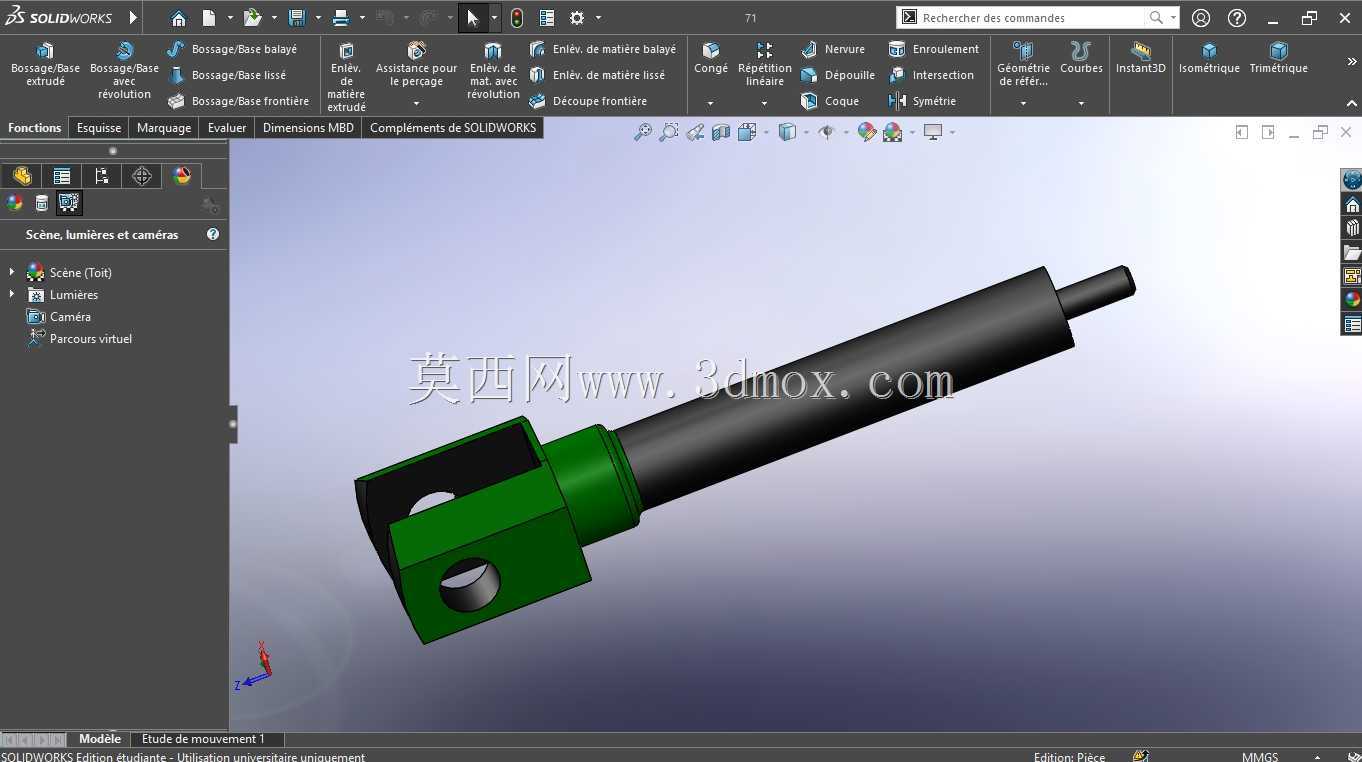Open dropdown arrow next to Save
Viewport: 1362px width, 762px height.
coord(318,18)
